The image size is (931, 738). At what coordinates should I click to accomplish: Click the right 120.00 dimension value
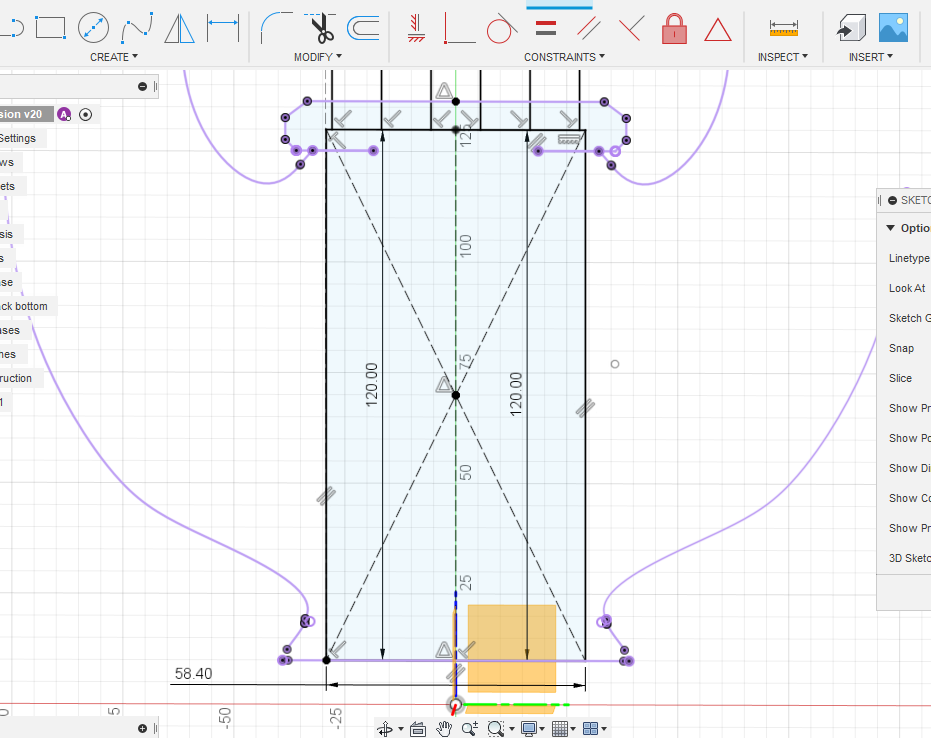point(516,394)
